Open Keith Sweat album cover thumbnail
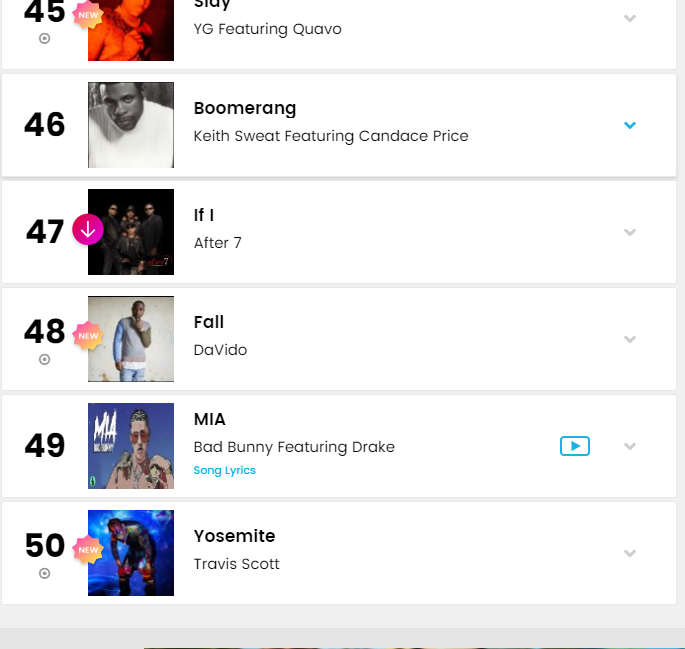The height and width of the screenshot is (649, 685). click(x=131, y=125)
